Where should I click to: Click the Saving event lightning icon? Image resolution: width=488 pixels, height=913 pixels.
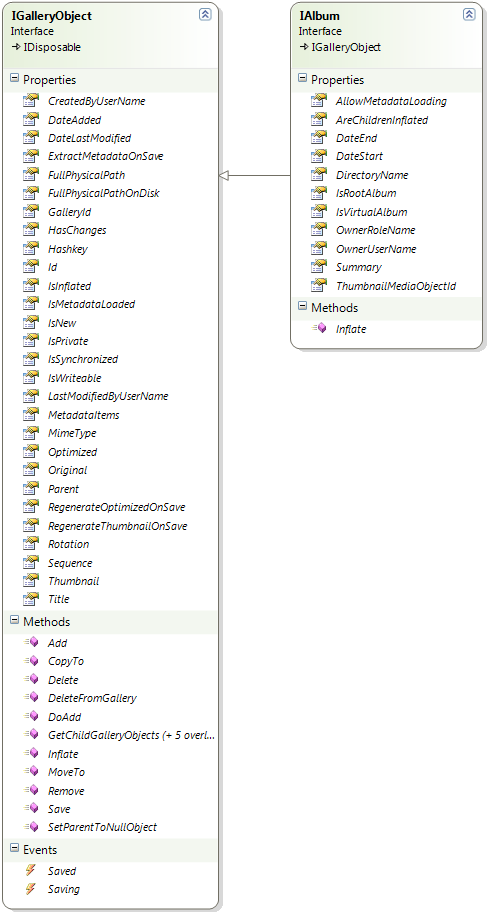point(30,889)
